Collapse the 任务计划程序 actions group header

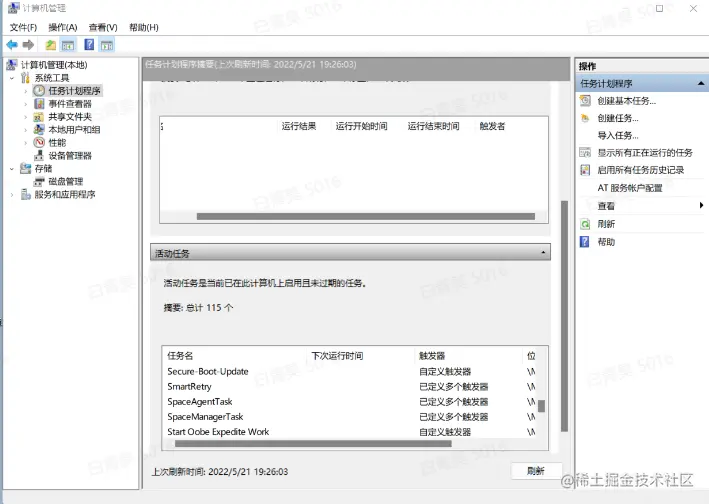tap(700, 83)
